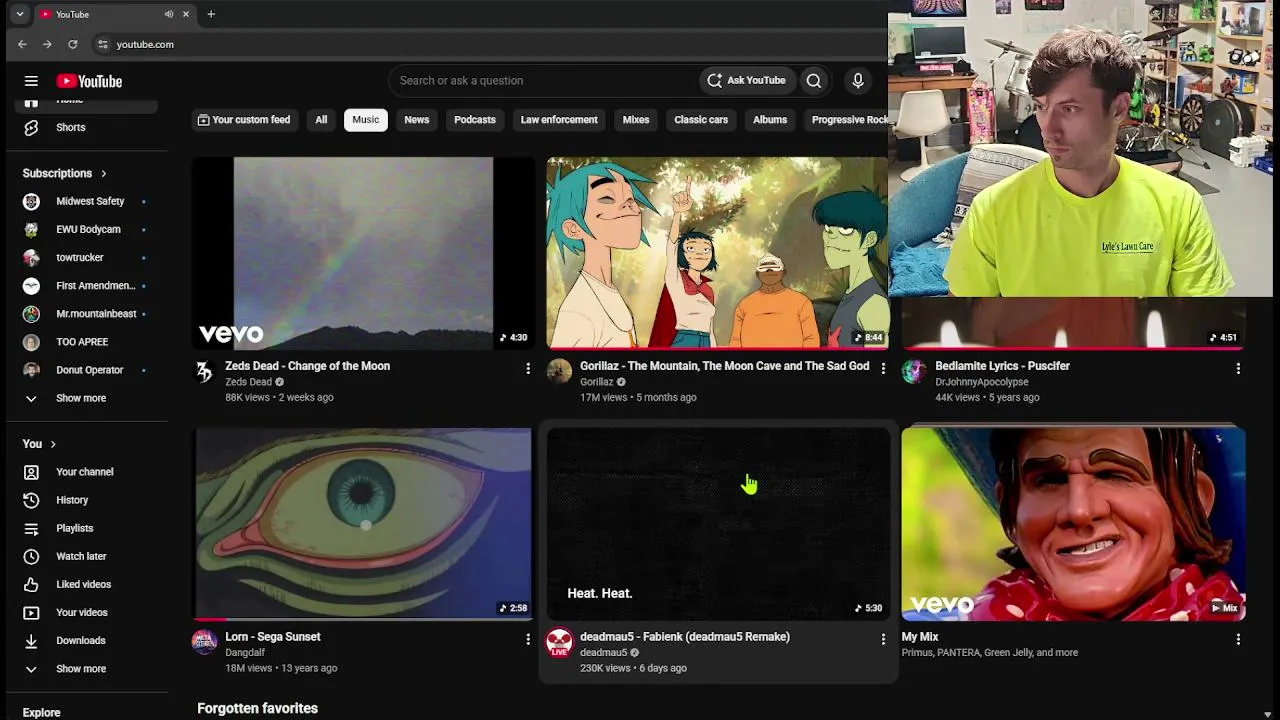View site information for youtube.com
This screenshot has width=1280, height=720.
[x=103, y=44]
